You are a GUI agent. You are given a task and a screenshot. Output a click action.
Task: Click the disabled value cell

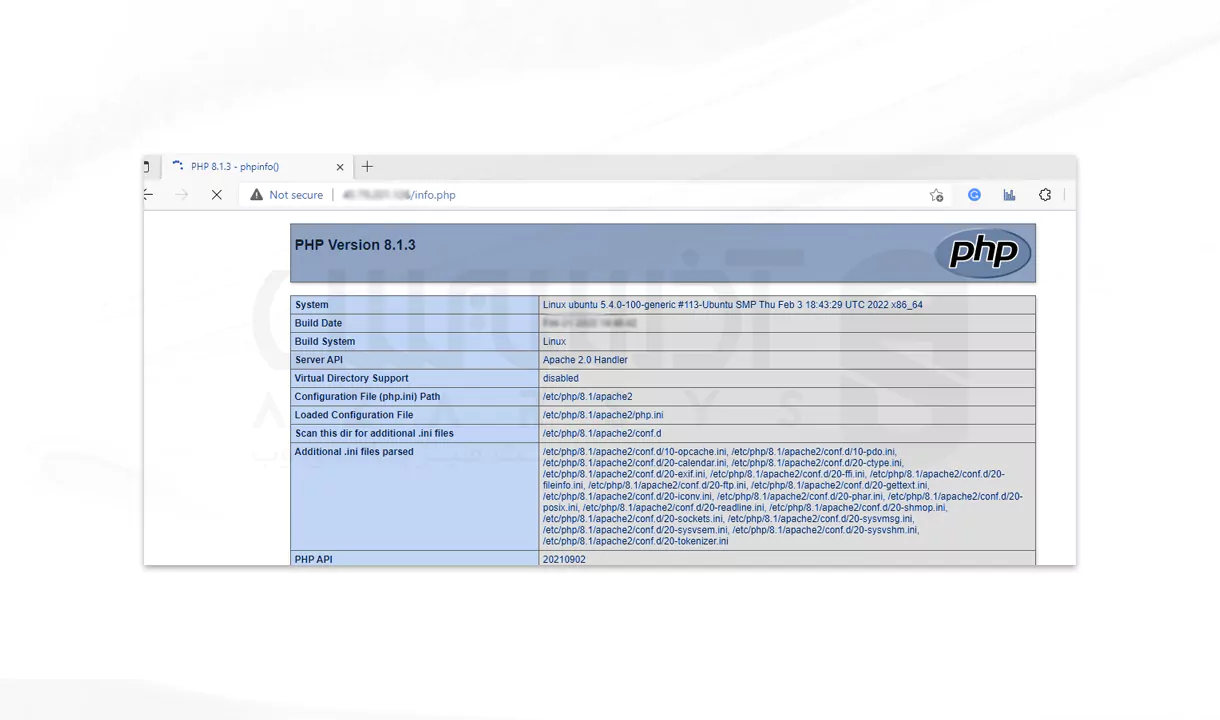[787, 378]
